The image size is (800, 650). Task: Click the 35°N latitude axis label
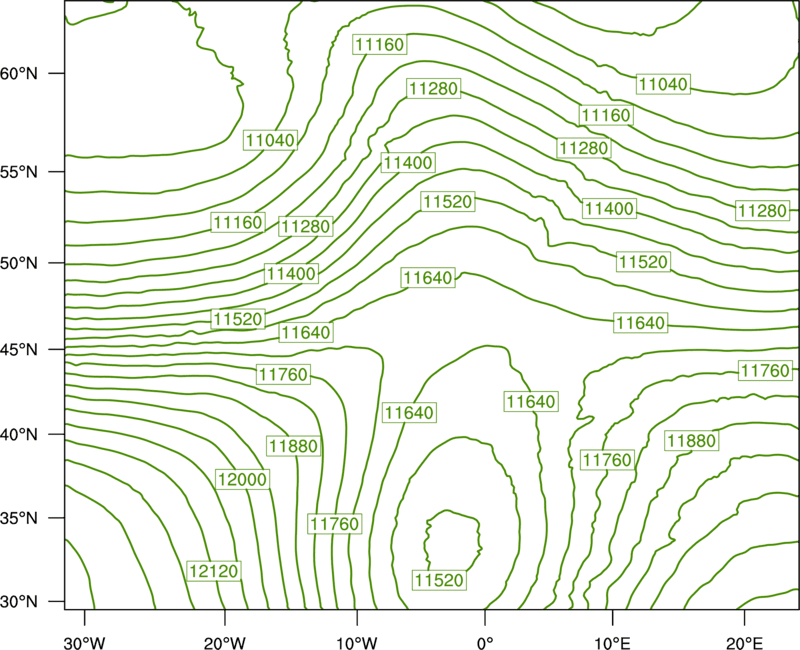(x=19, y=518)
